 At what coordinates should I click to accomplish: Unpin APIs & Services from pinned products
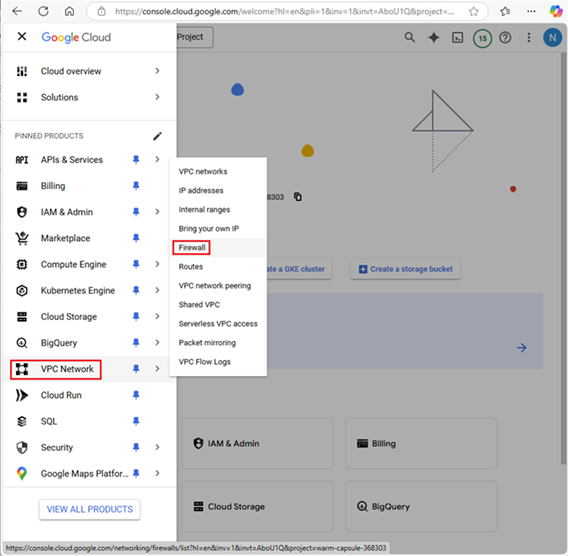136,160
